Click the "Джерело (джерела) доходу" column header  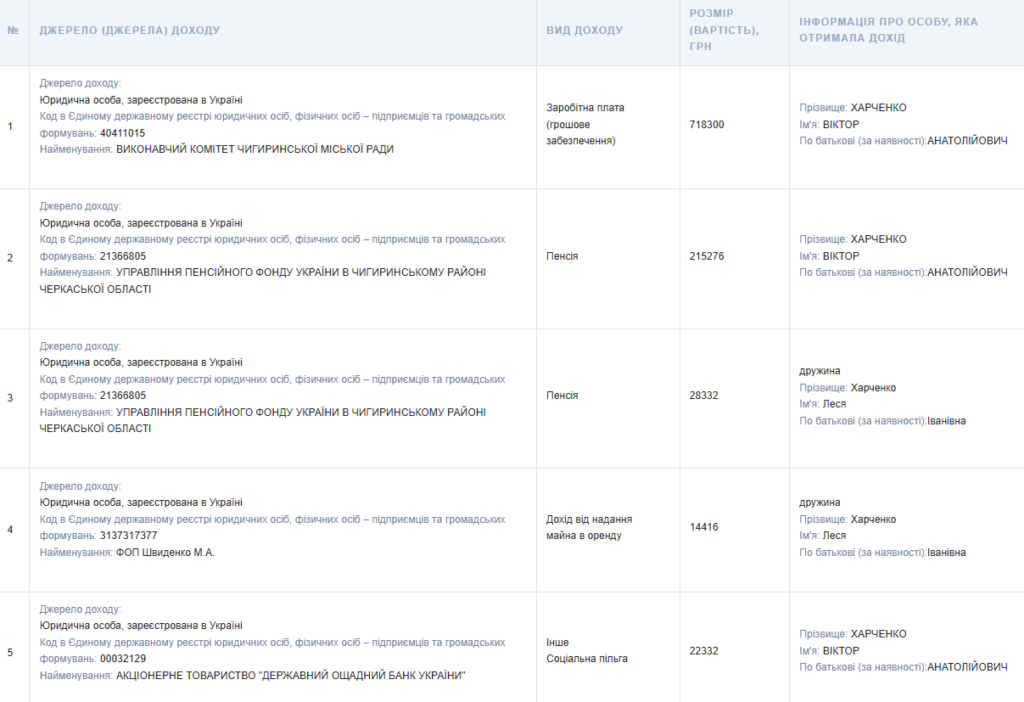[129, 30]
